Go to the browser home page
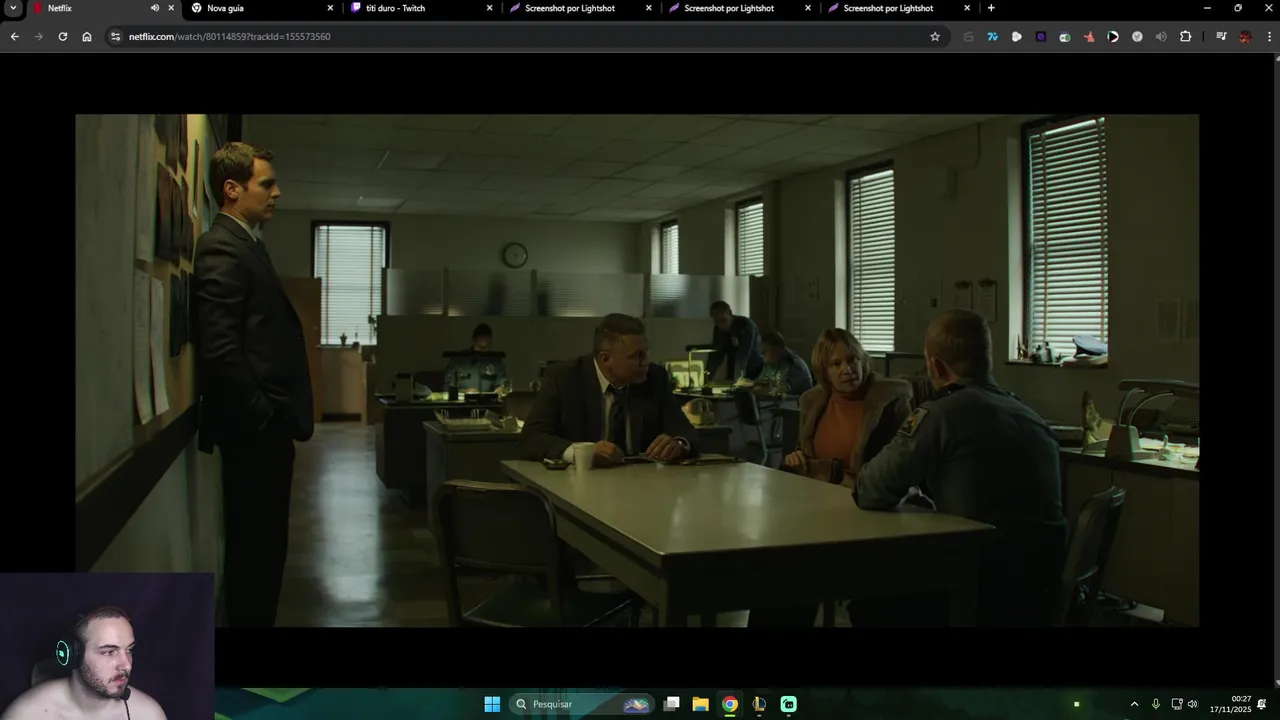 coord(87,36)
